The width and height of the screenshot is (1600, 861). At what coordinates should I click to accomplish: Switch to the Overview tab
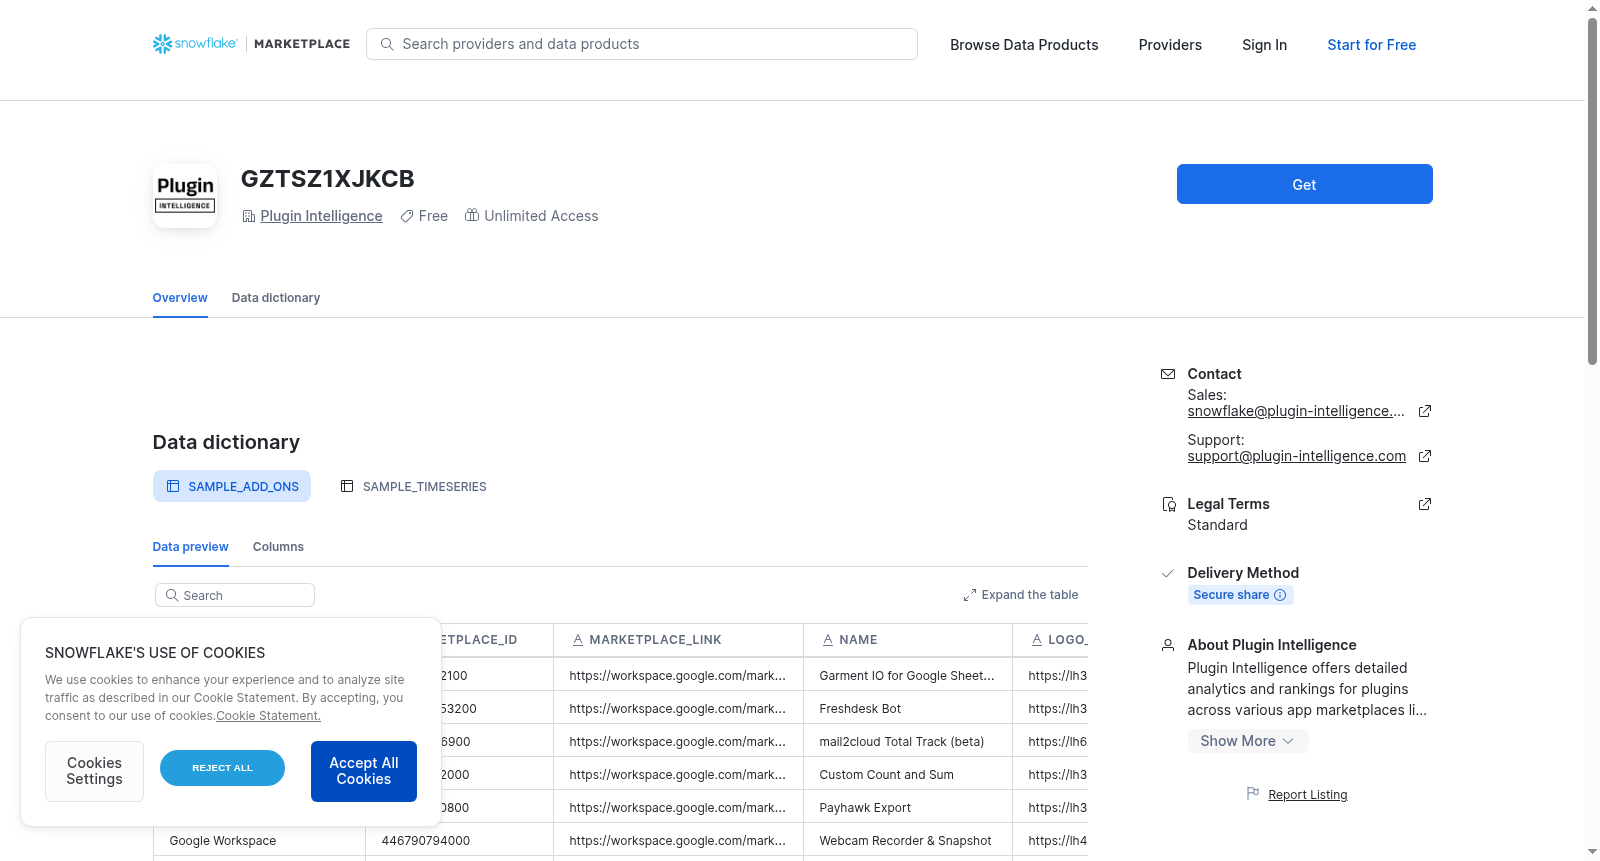pos(180,298)
